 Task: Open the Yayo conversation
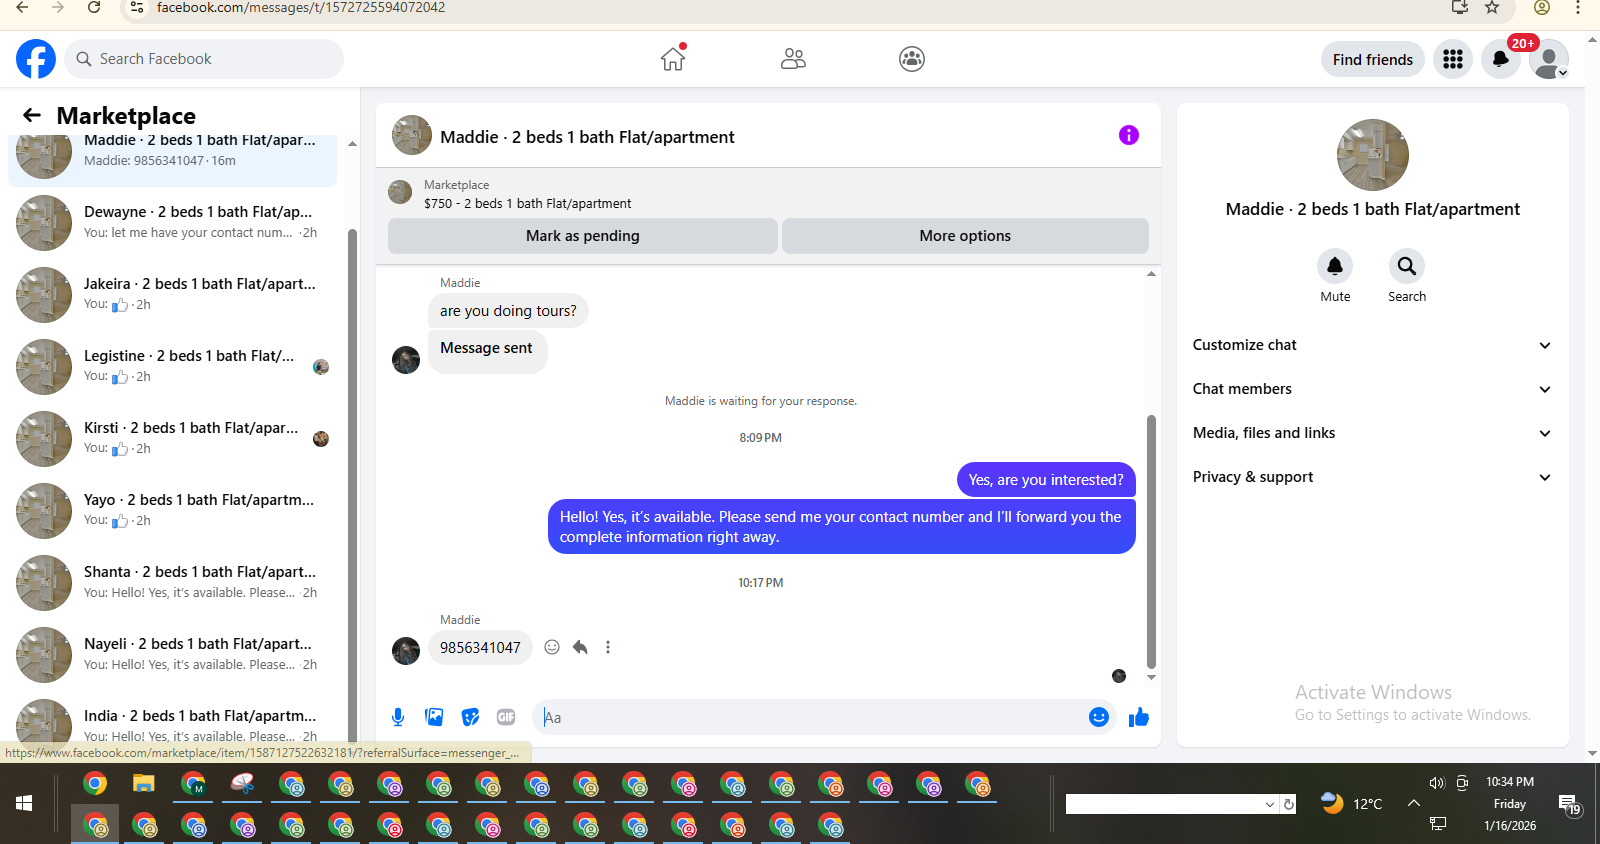pyautogui.click(x=172, y=511)
